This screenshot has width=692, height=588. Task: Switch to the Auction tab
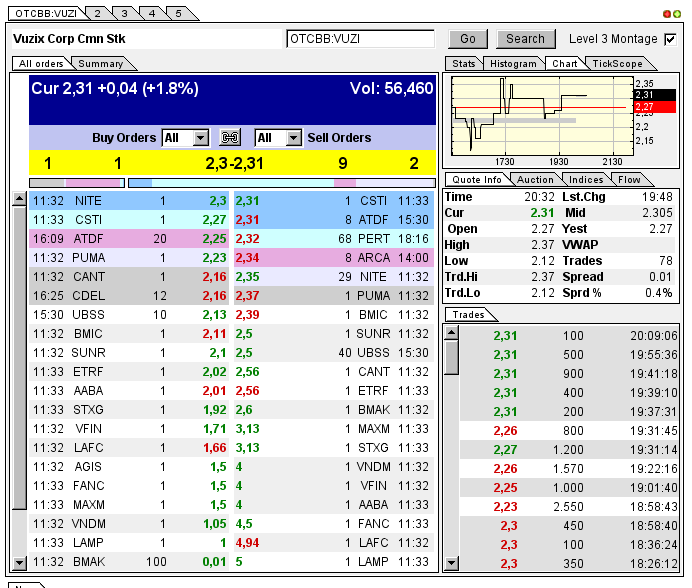tap(534, 179)
